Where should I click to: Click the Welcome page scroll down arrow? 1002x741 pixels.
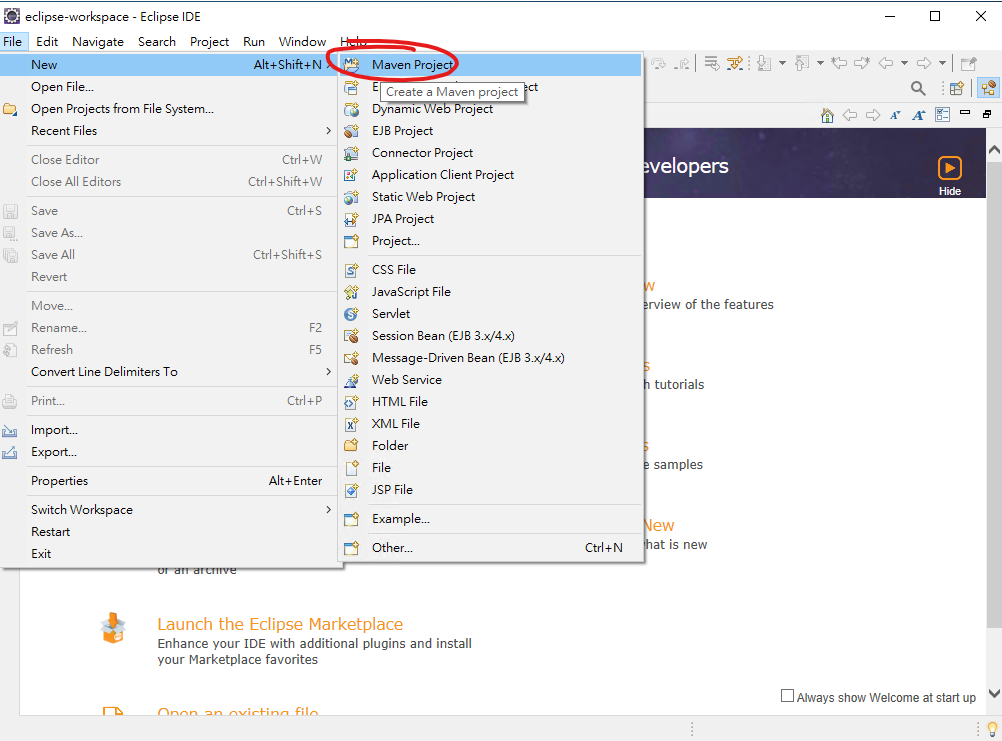(x=994, y=693)
